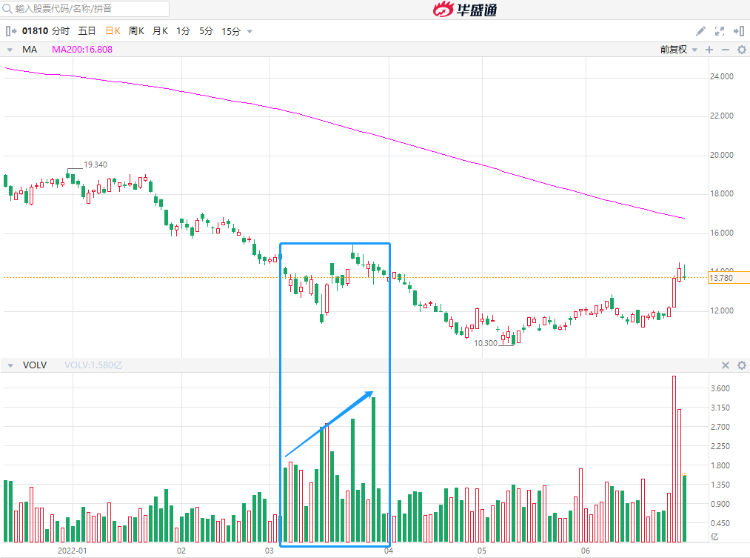Collapse right panel with arrow icon

point(740,31)
